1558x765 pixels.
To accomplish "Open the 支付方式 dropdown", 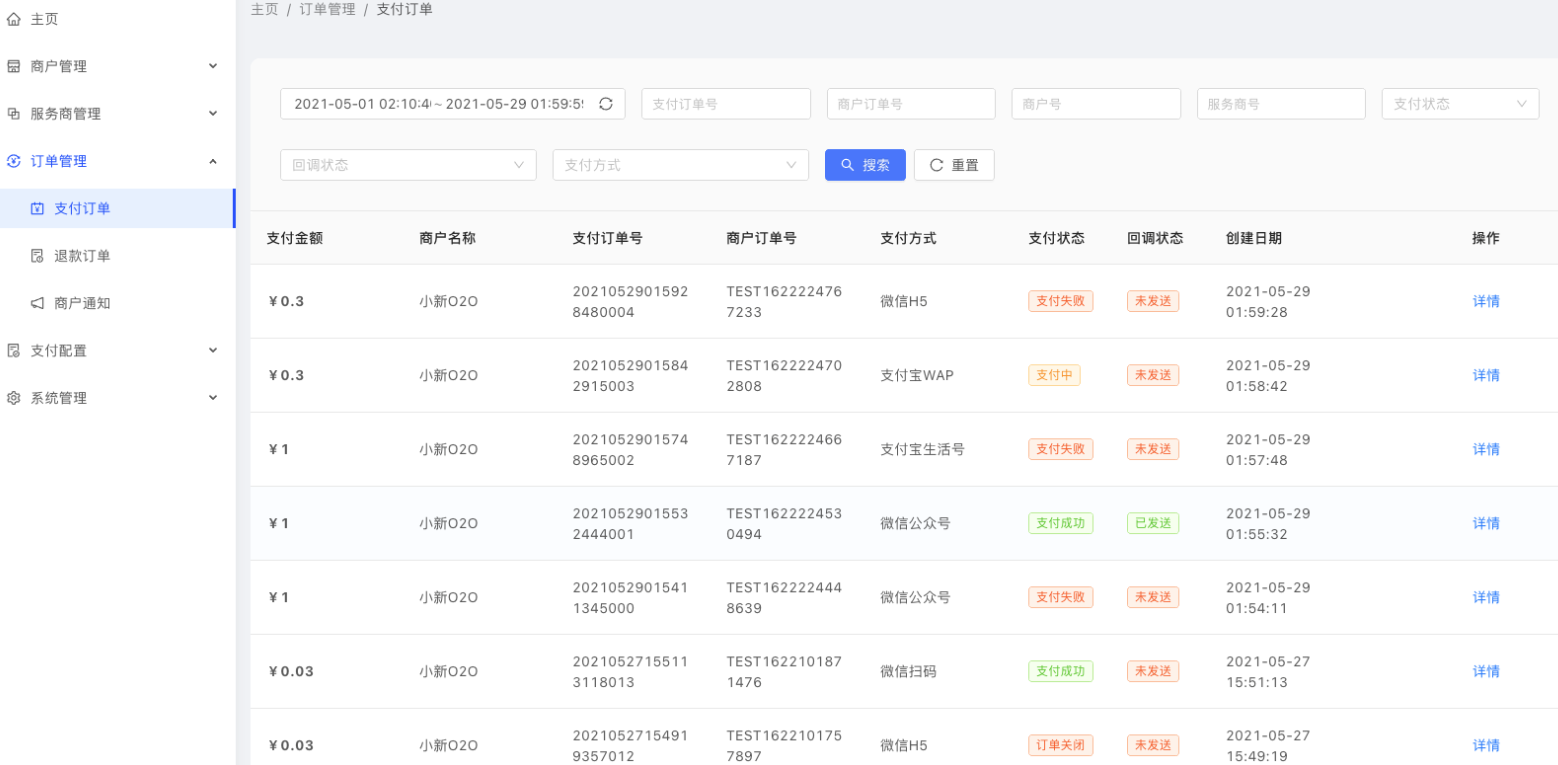I will click(x=680, y=165).
